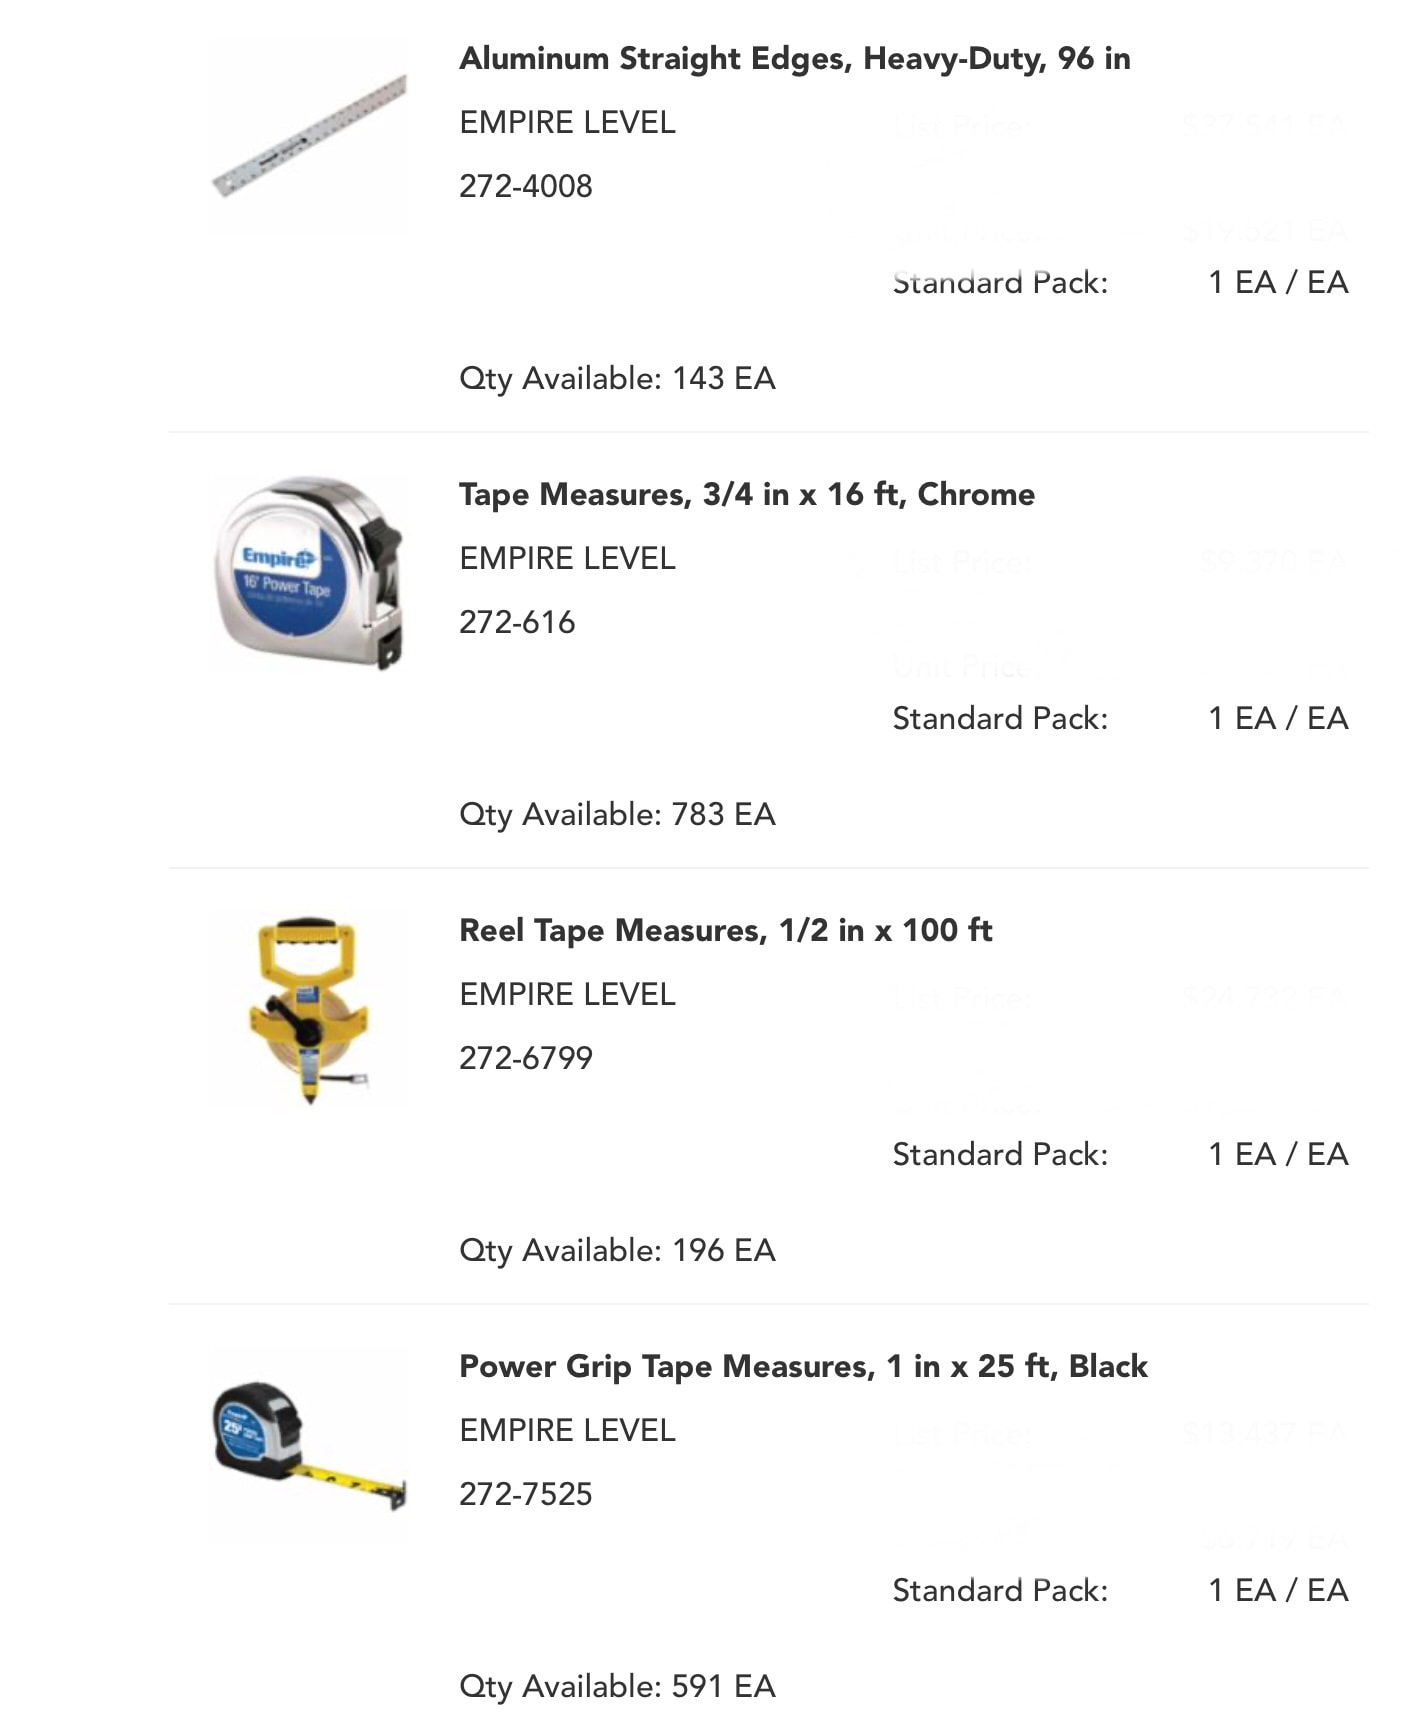Open Reel Tape Measures, 1/2 in x 100 ft

(726, 931)
